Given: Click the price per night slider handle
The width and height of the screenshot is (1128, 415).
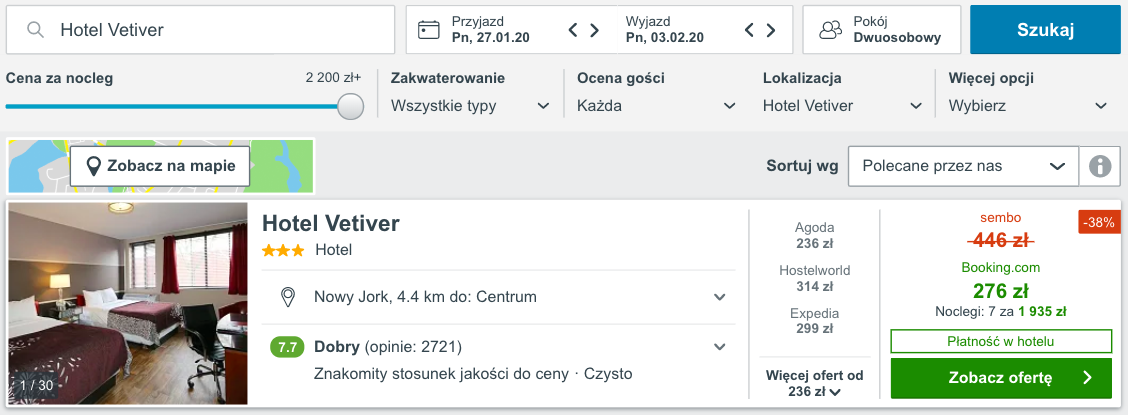Looking at the screenshot, I should click(350, 106).
